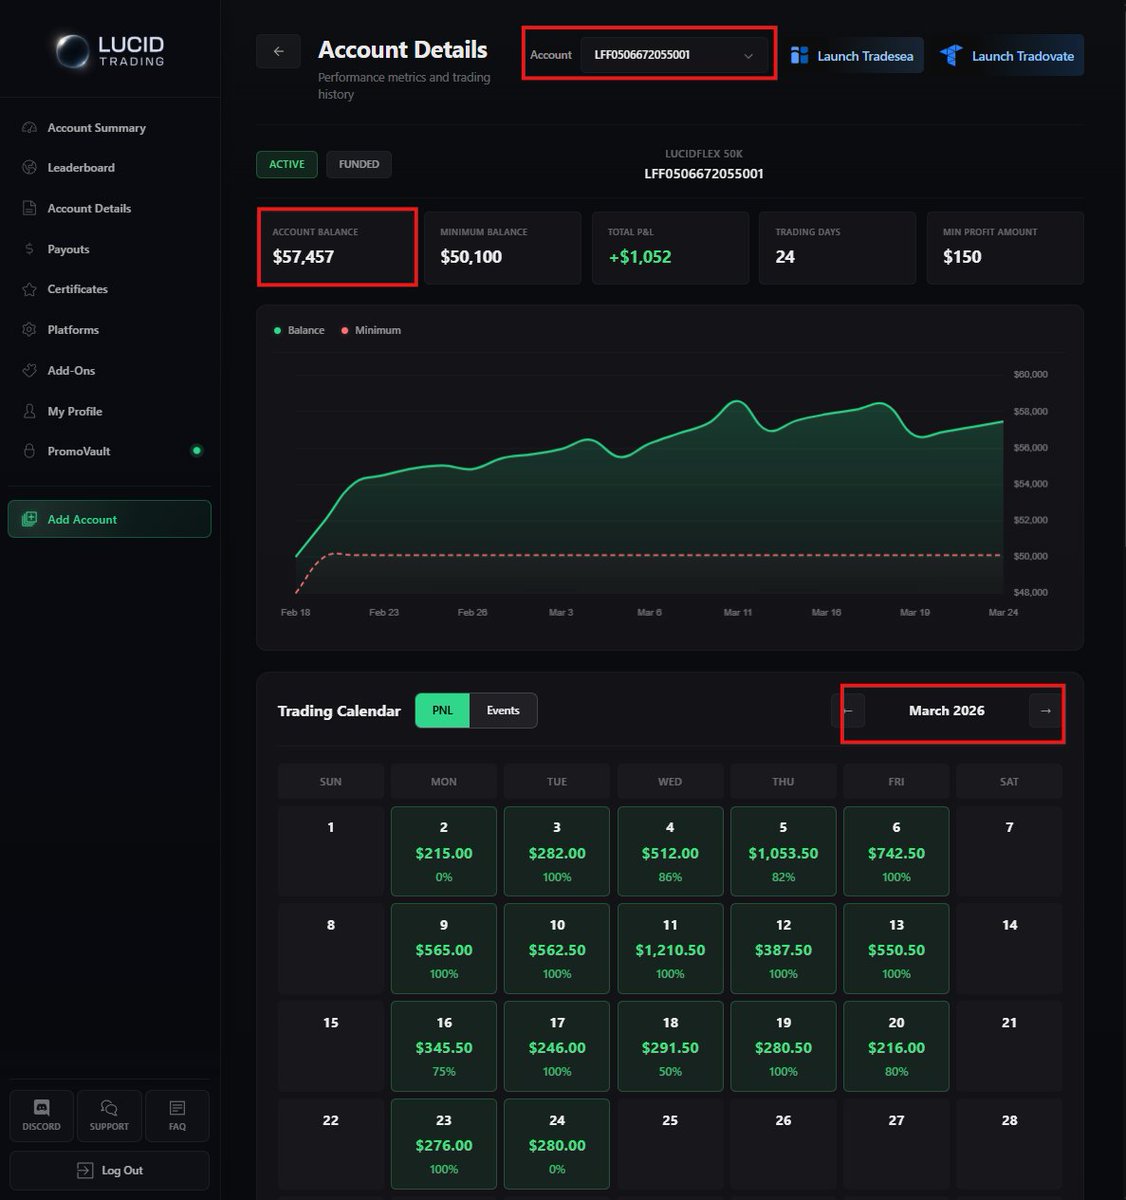This screenshot has width=1126, height=1200.
Task: Select March 24 cell with $280.00
Action: pyautogui.click(x=557, y=1144)
